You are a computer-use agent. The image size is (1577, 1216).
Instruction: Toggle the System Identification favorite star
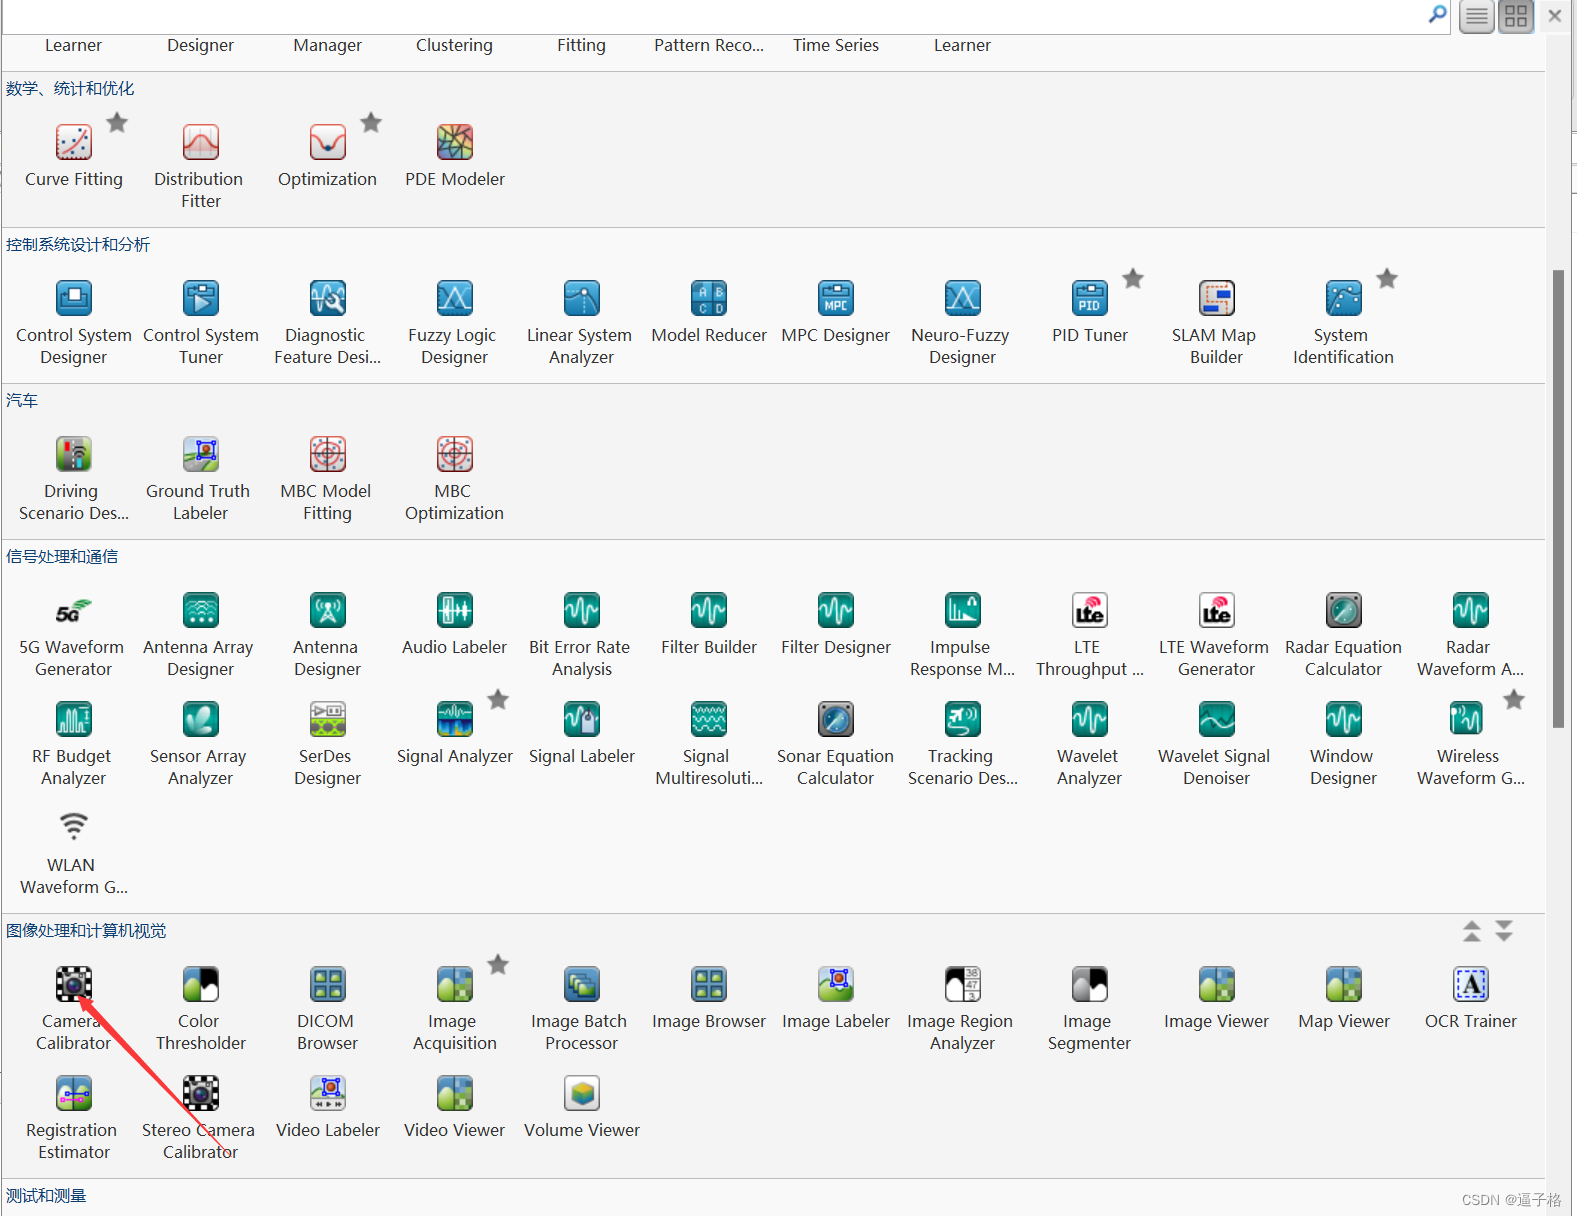click(x=1387, y=279)
